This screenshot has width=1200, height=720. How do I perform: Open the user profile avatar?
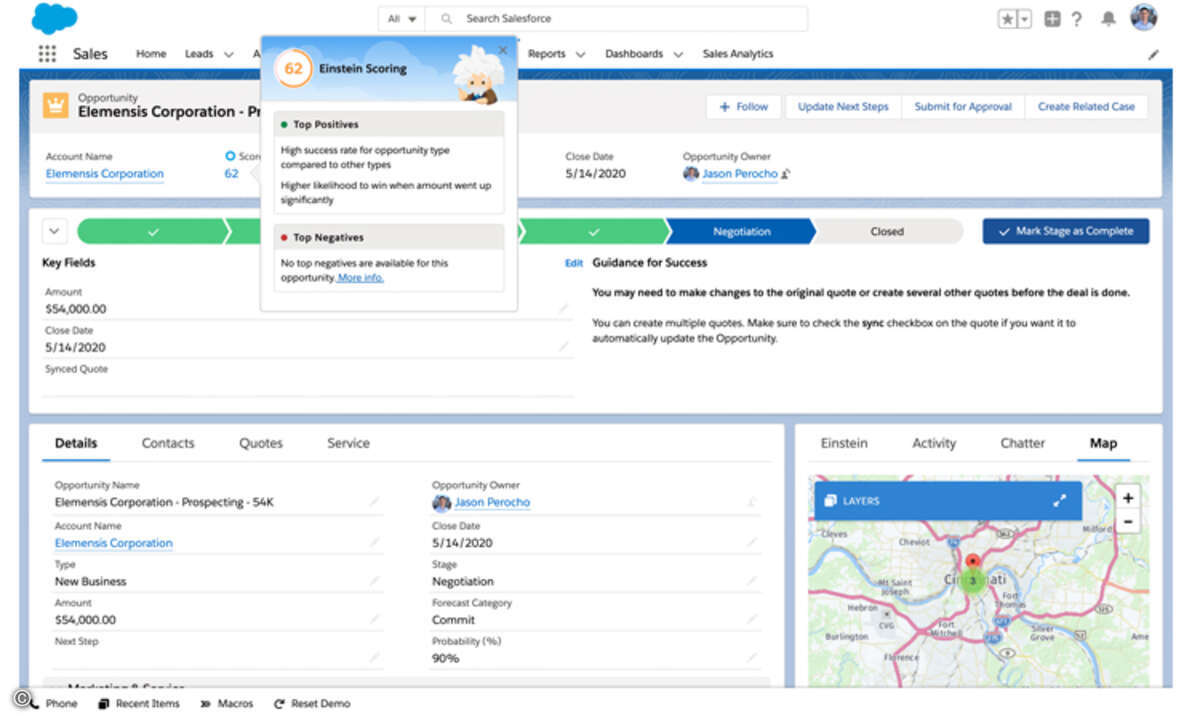[1143, 18]
